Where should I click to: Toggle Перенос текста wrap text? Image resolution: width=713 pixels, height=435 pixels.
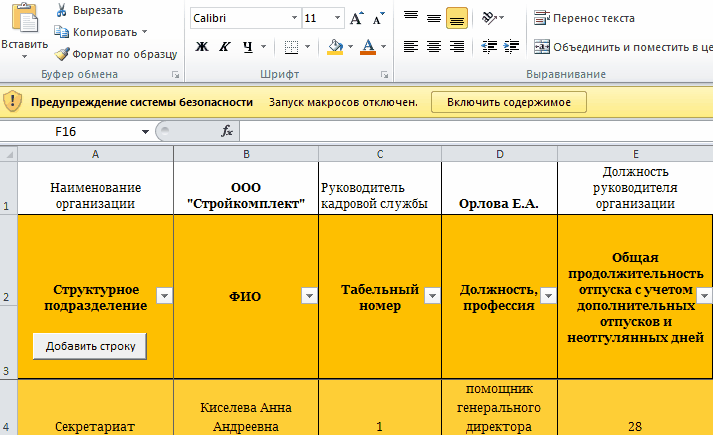click(584, 18)
